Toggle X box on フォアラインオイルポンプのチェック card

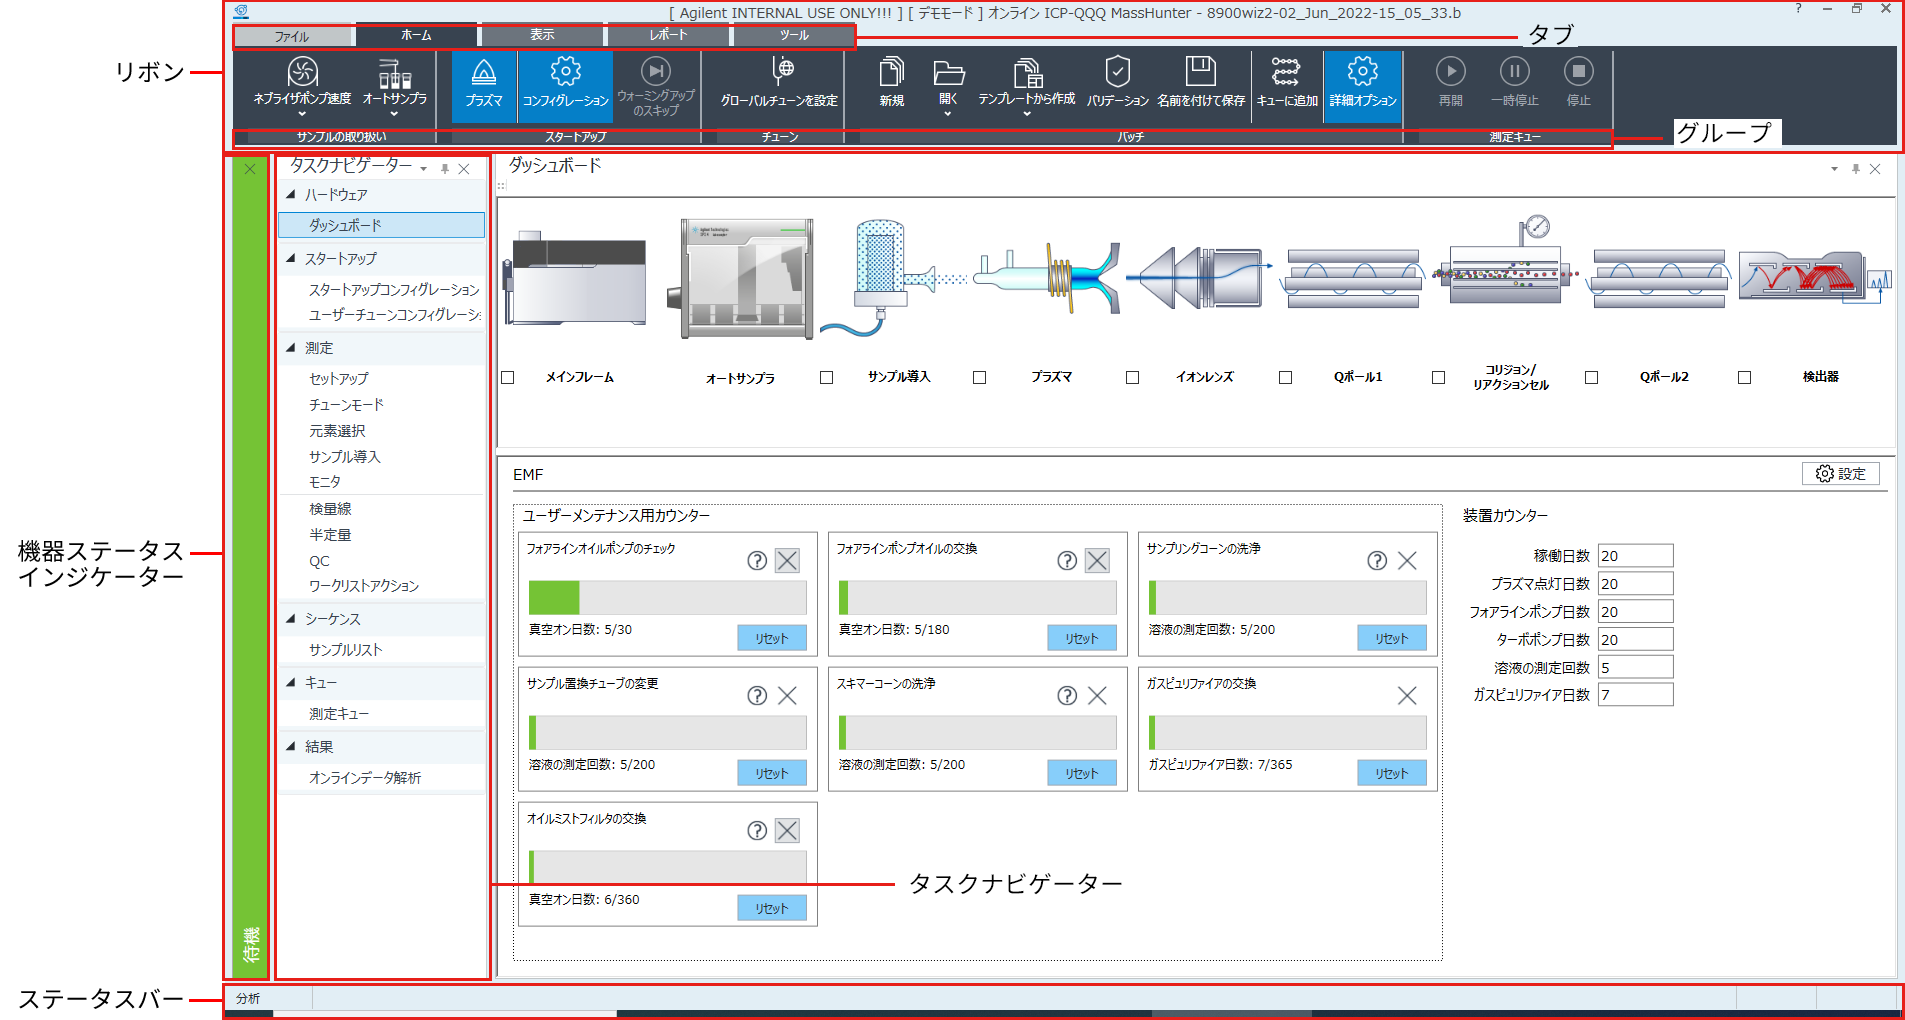(x=787, y=561)
